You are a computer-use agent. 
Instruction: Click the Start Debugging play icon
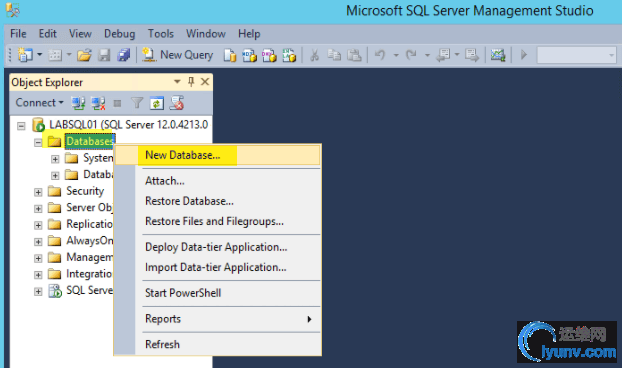point(524,55)
